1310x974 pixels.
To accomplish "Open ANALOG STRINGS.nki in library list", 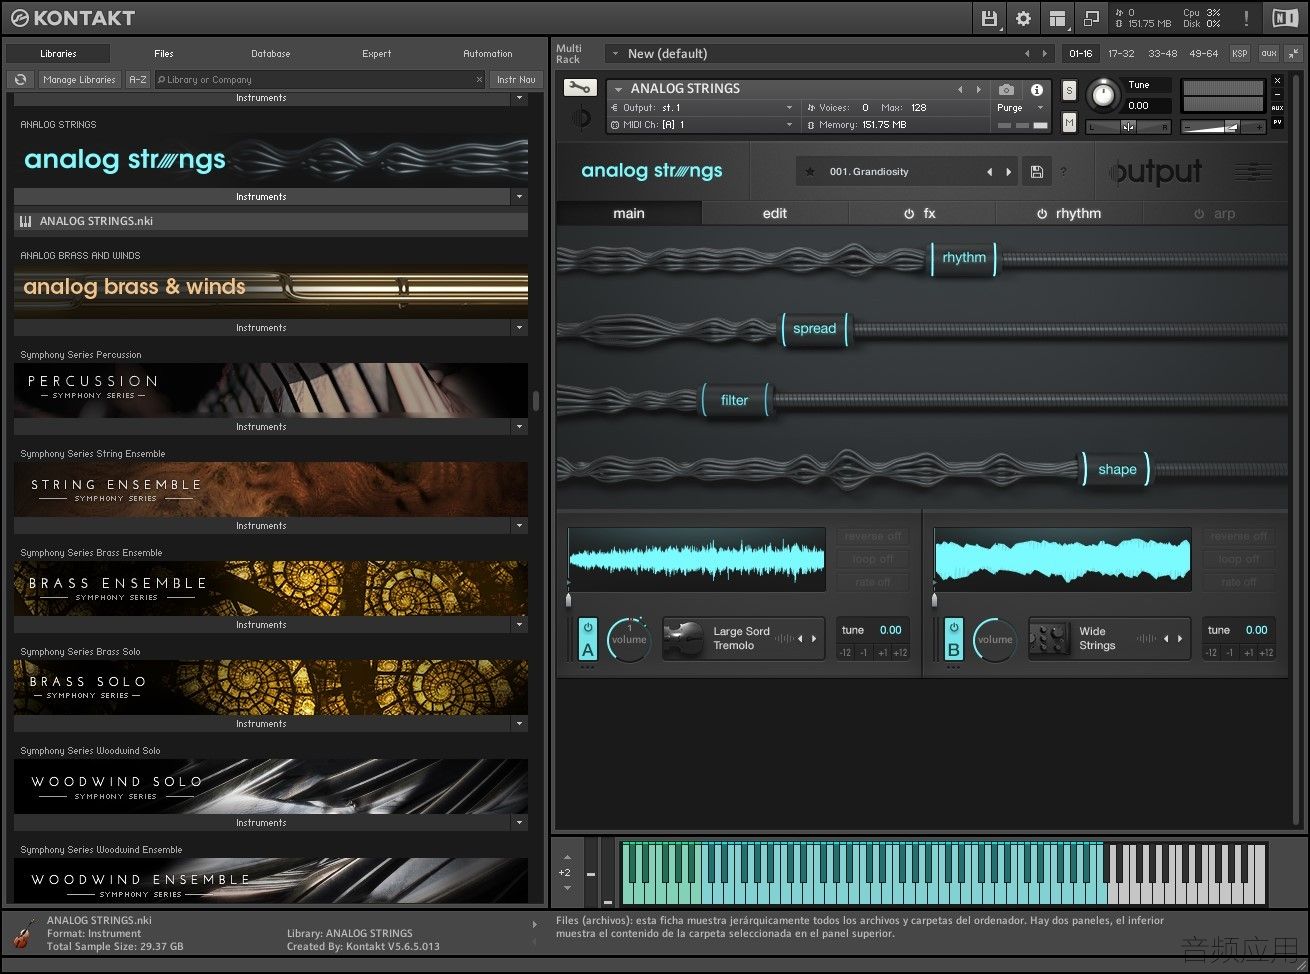I will click(x=271, y=221).
